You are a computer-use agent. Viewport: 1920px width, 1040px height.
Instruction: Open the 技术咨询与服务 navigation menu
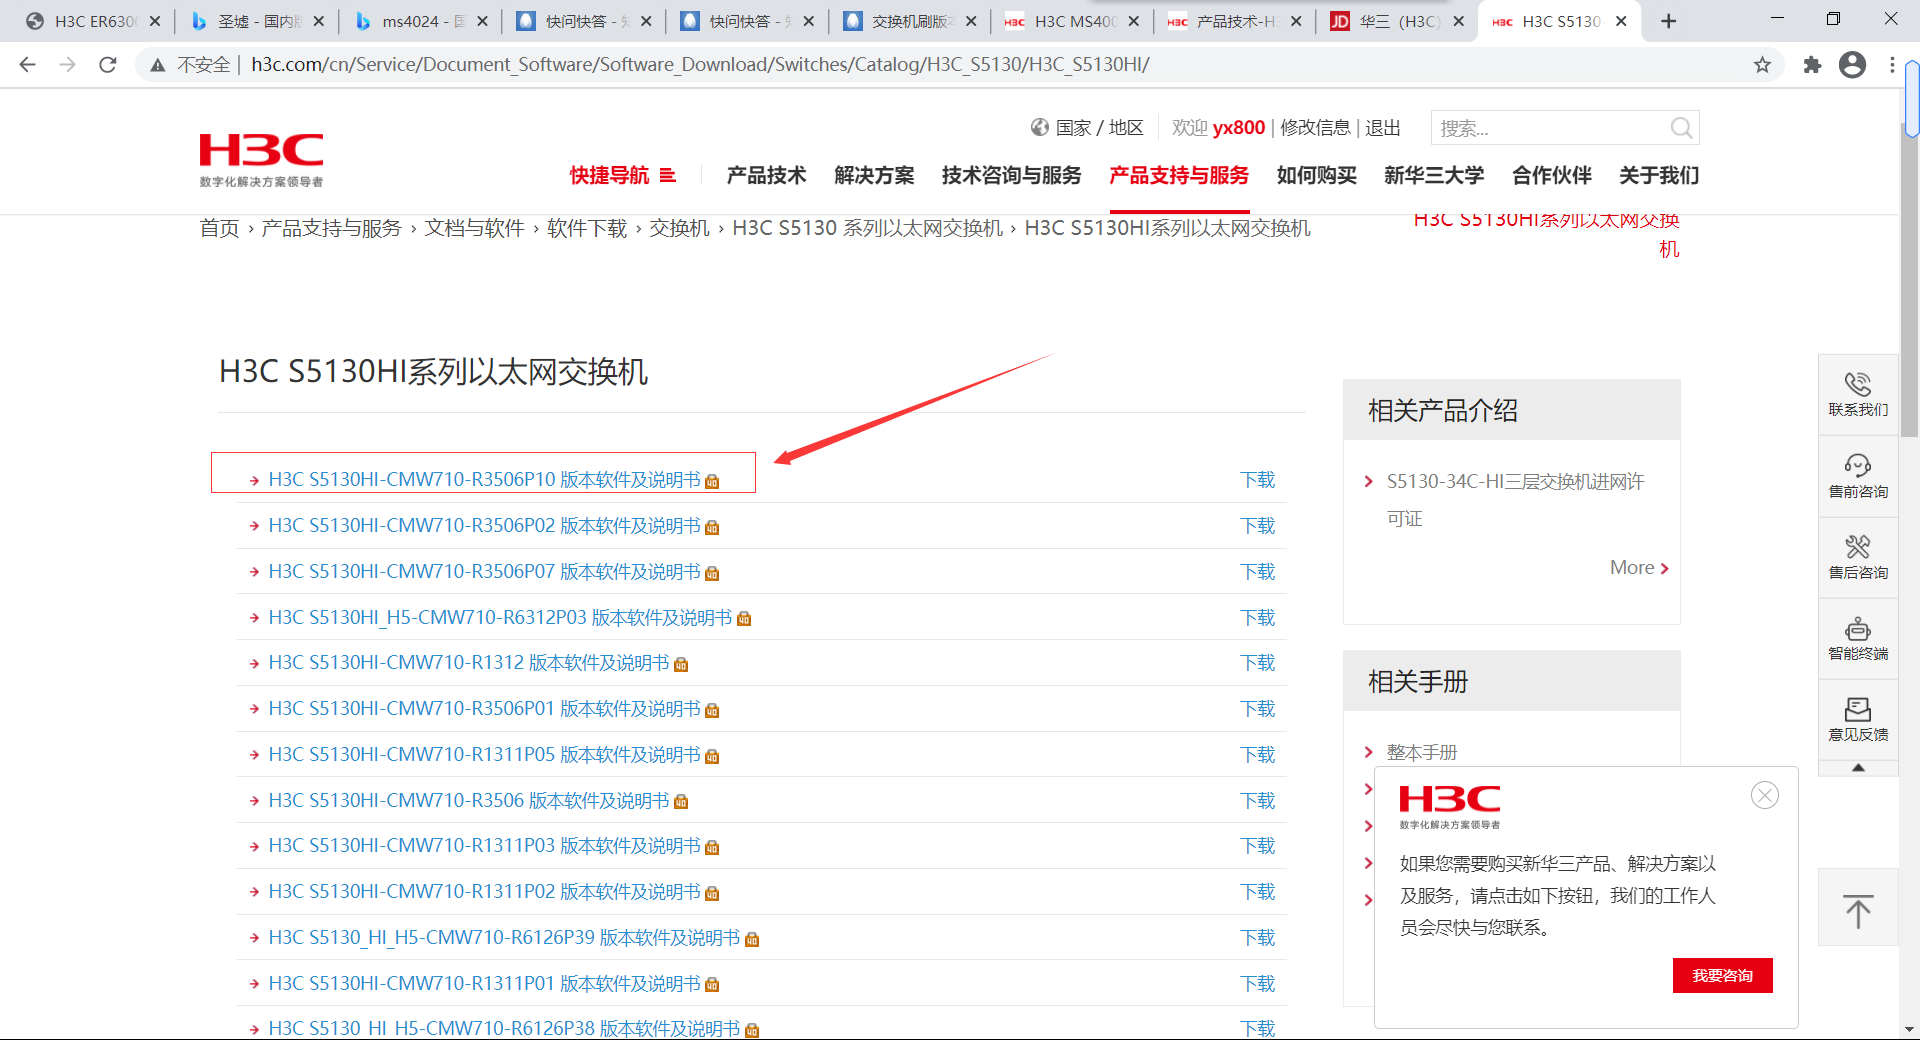point(1011,175)
